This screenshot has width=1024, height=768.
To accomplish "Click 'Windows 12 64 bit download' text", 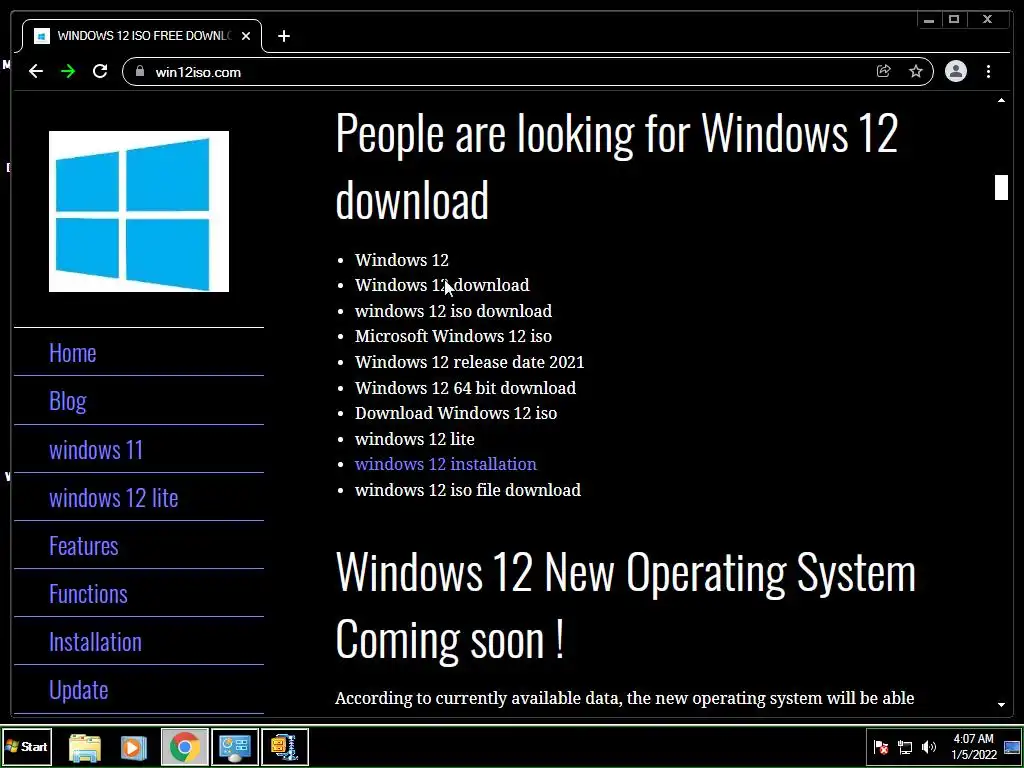I will (x=465, y=388).
